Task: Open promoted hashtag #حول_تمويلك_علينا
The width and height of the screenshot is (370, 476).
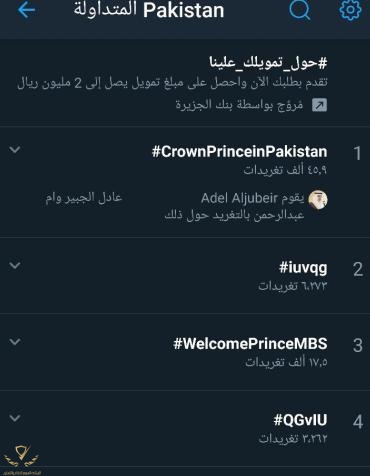Action: pyautogui.click(x=268, y=63)
